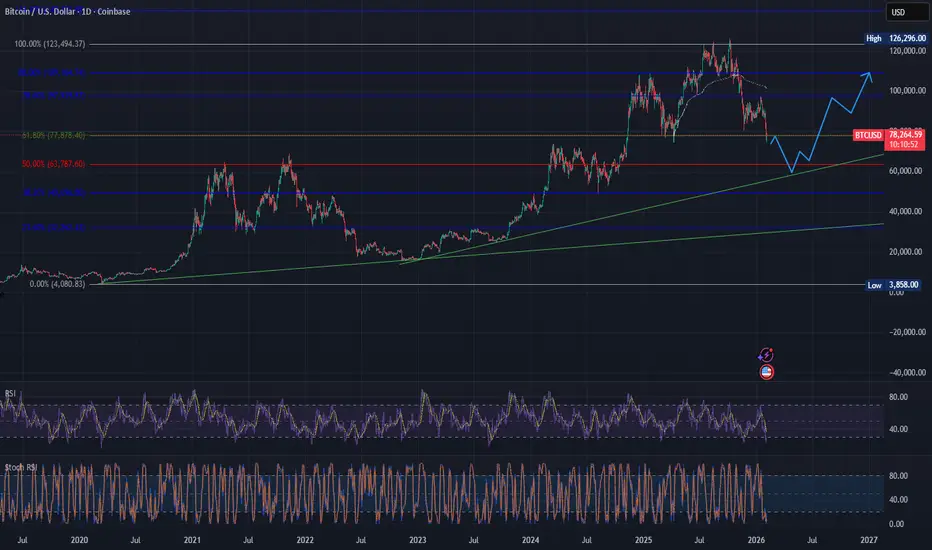Click the lightning bolt event icon
The width and height of the screenshot is (932, 550).
click(x=766, y=356)
